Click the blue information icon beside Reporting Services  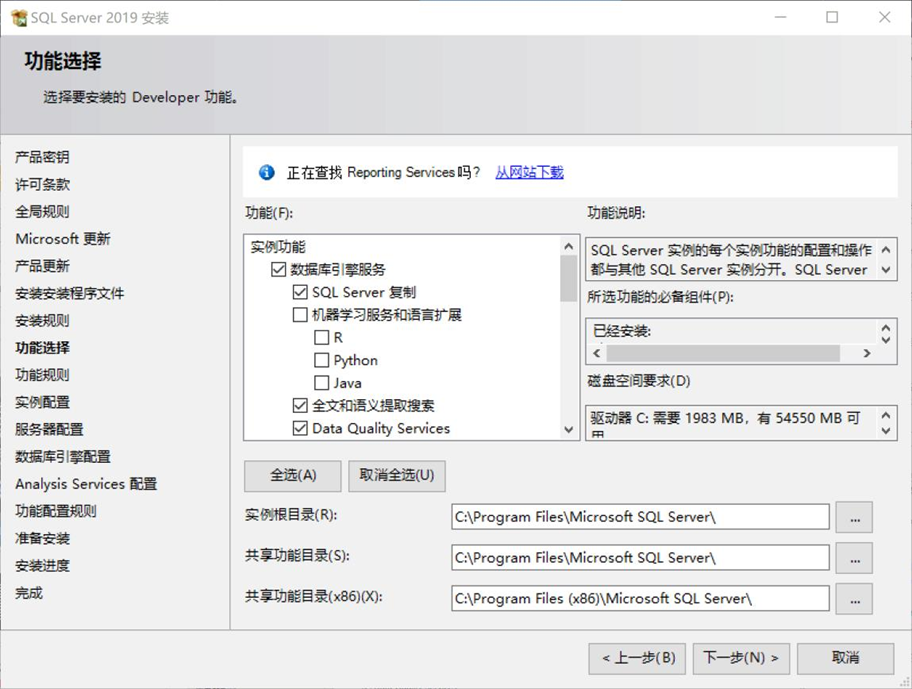click(x=266, y=172)
